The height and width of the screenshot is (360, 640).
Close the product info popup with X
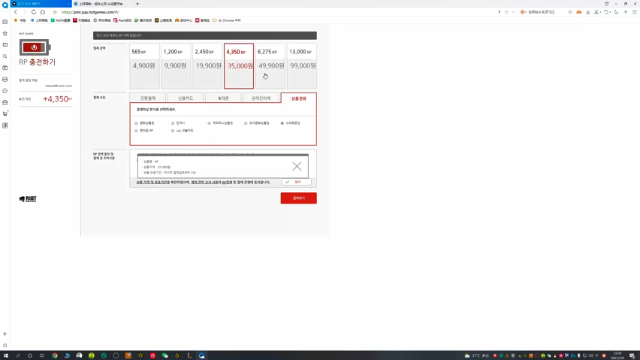(297, 166)
